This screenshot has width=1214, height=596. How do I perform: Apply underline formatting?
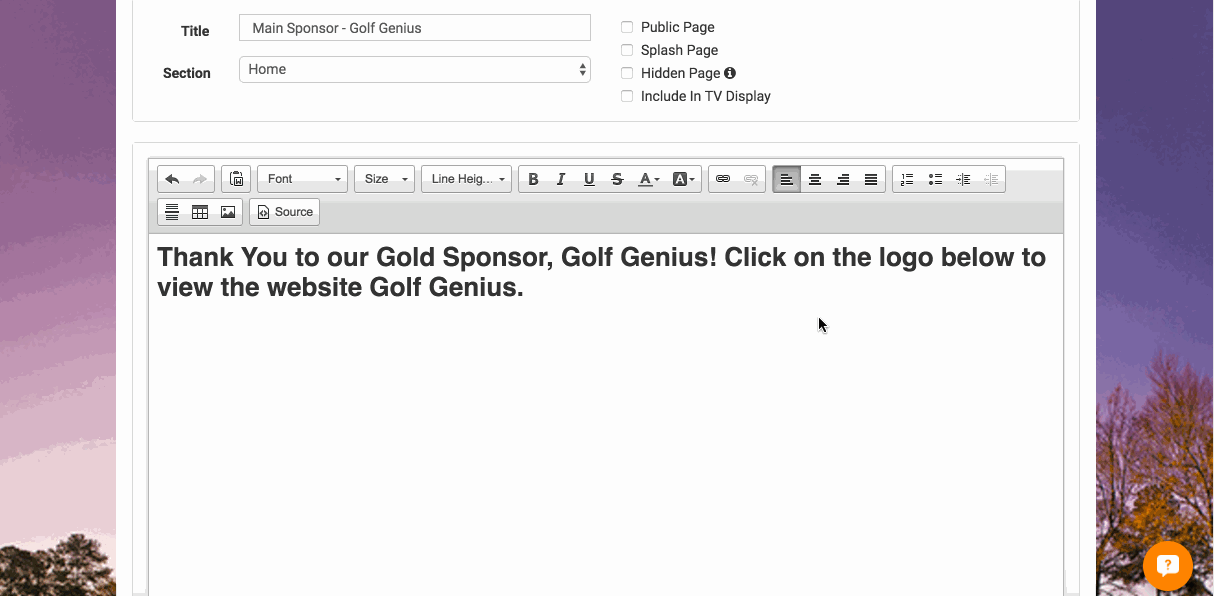point(589,179)
